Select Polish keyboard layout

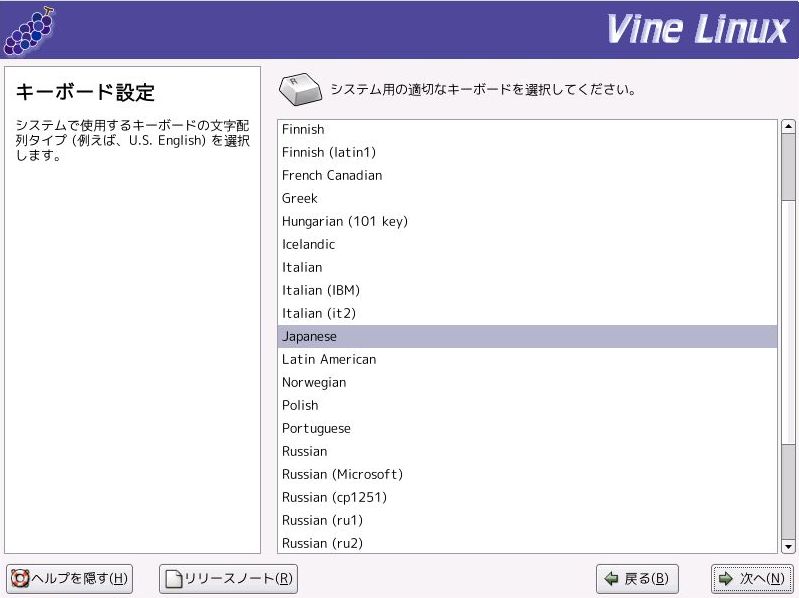click(x=527, y=405)
